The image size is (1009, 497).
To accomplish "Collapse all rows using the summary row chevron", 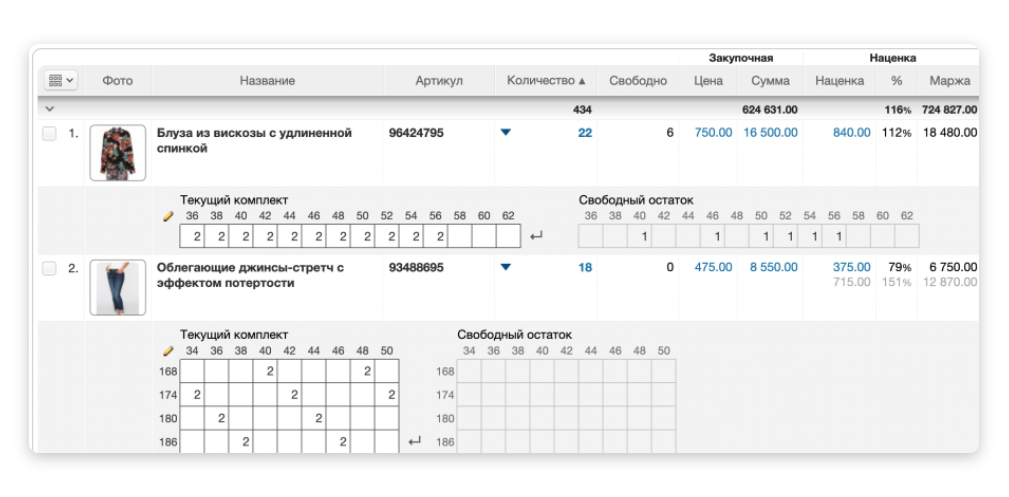I will point(49,109).
